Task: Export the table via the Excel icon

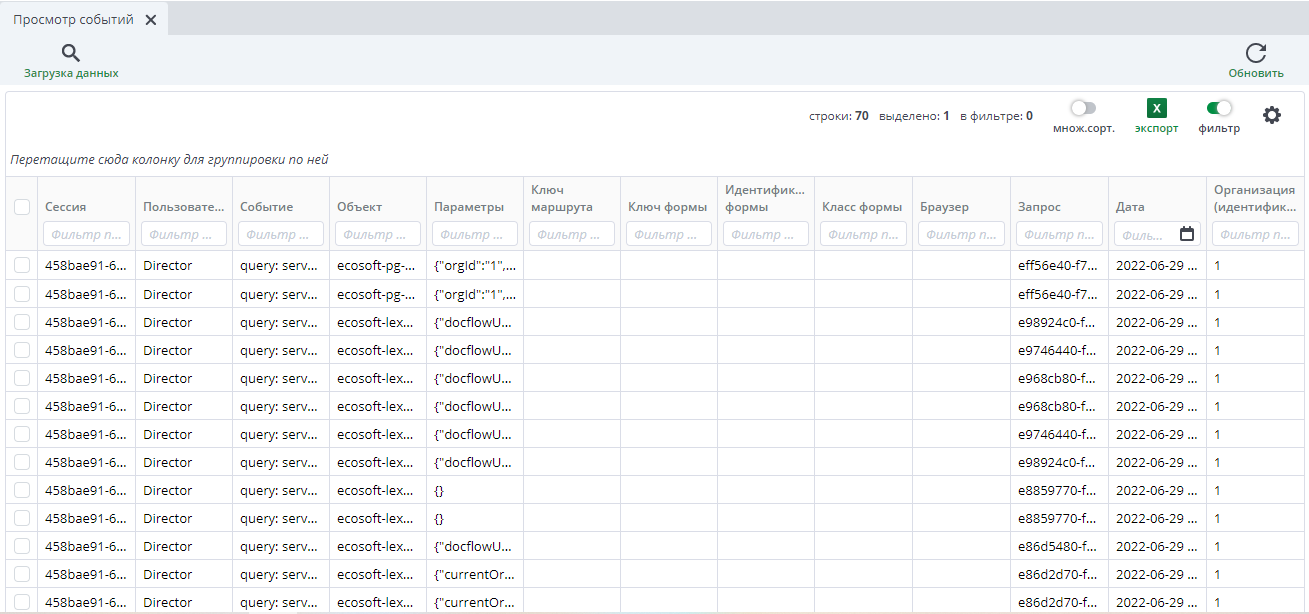Action: 1156,109
